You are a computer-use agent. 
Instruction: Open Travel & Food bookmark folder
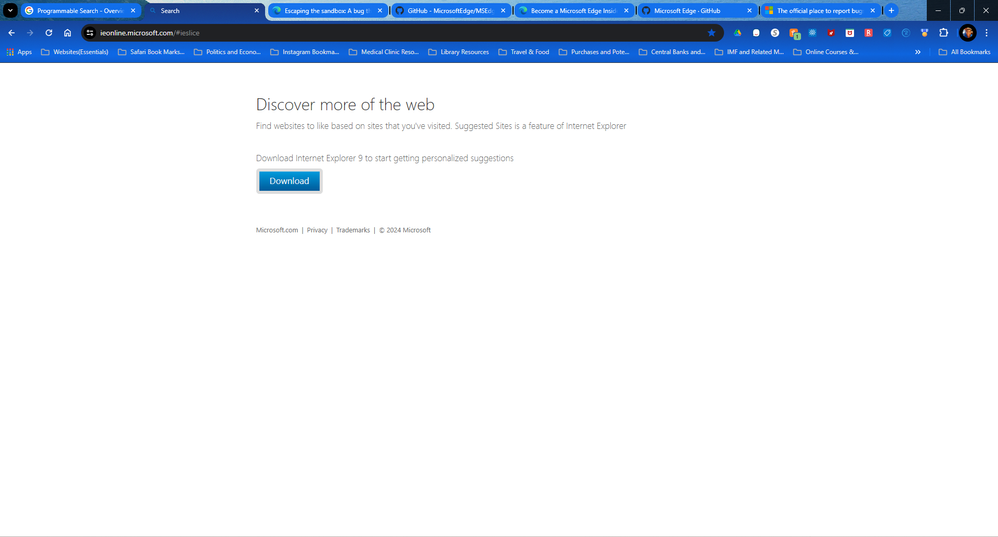tap(523, 52)
